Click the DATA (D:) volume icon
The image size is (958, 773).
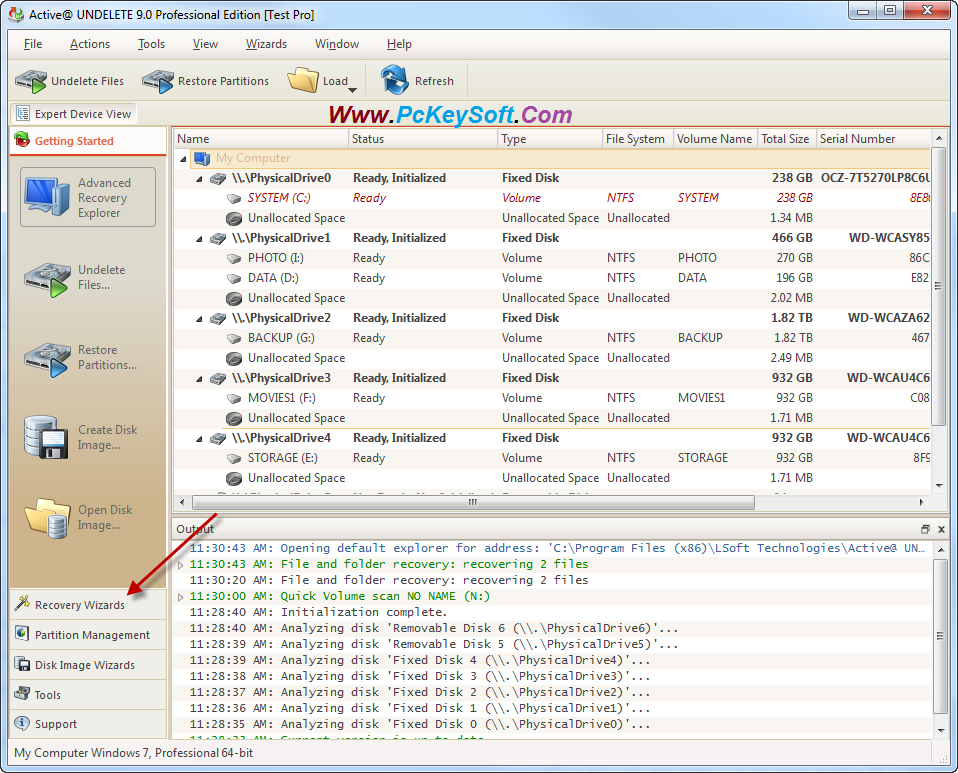tap(234, 279)
